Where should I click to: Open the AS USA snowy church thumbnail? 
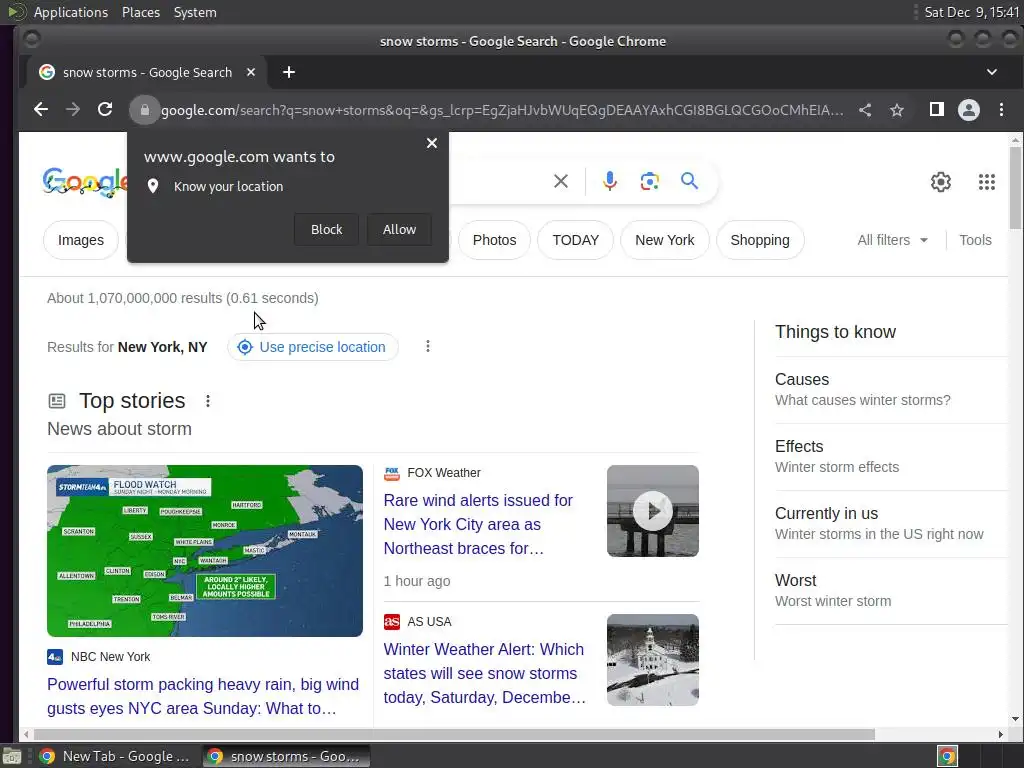point(652,660)
